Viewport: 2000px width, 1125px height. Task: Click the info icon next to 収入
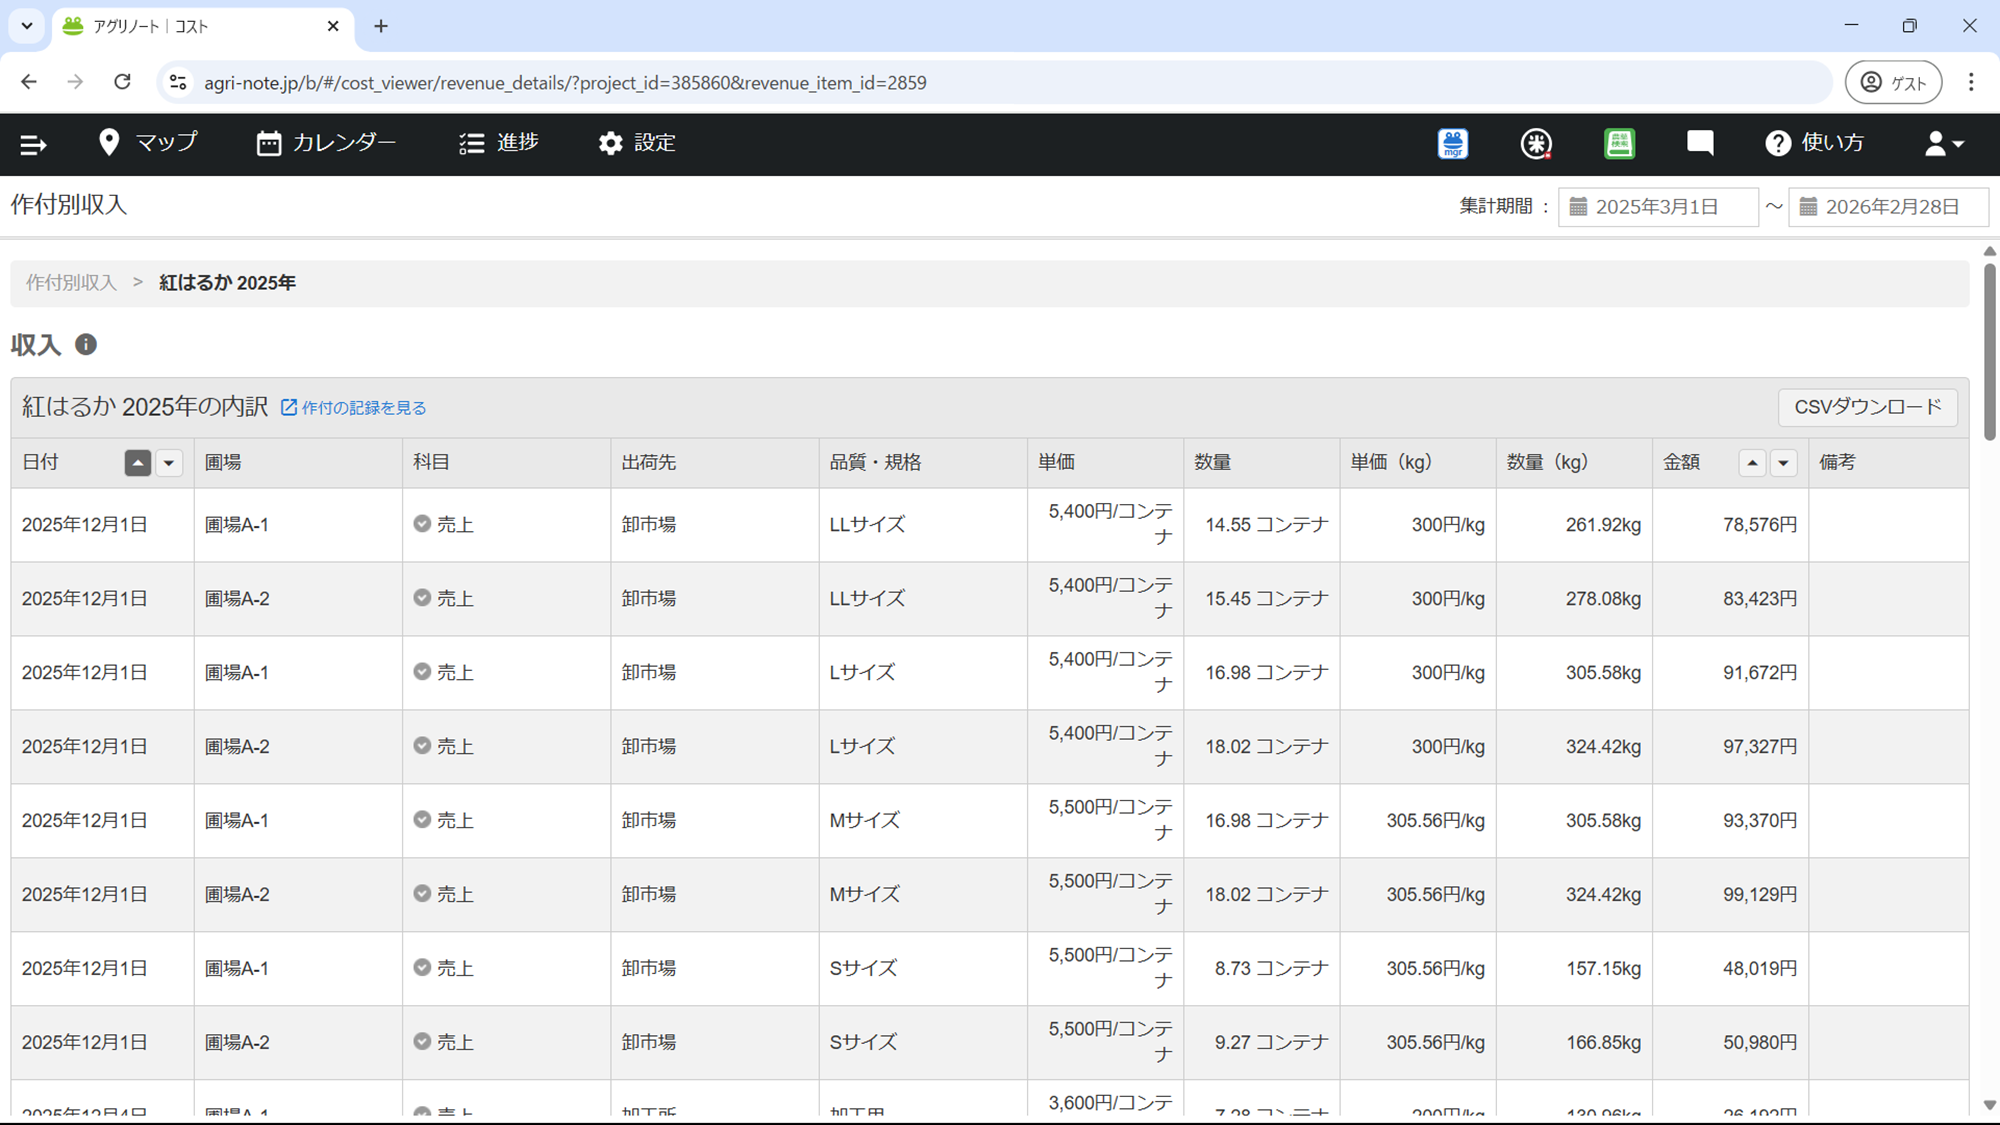click(x=86, y=345)
